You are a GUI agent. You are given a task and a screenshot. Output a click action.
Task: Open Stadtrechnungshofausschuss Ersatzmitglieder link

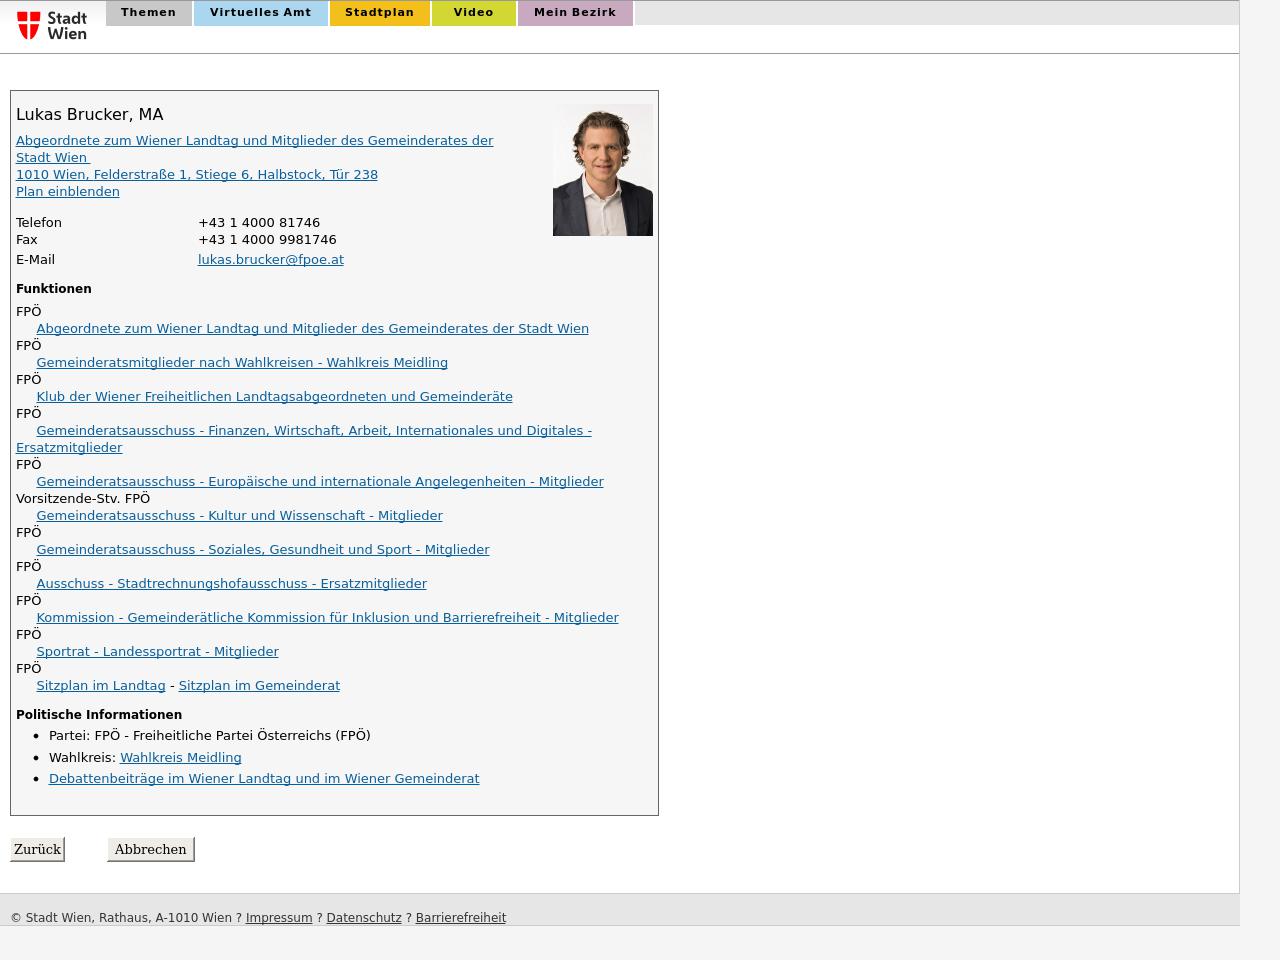[x=231, y=584]
